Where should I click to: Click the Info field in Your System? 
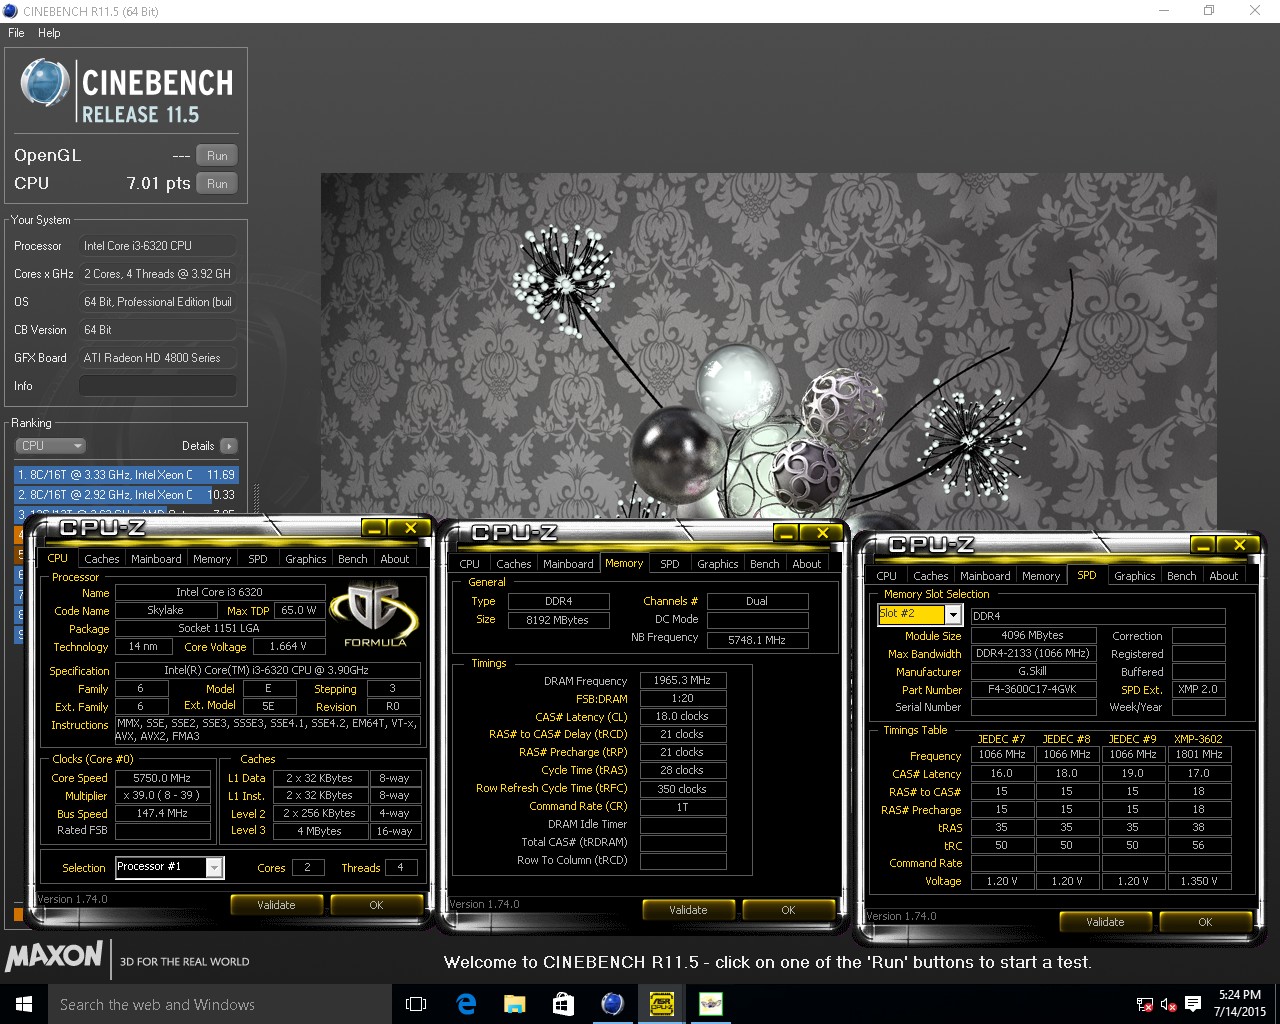(158, 386)
